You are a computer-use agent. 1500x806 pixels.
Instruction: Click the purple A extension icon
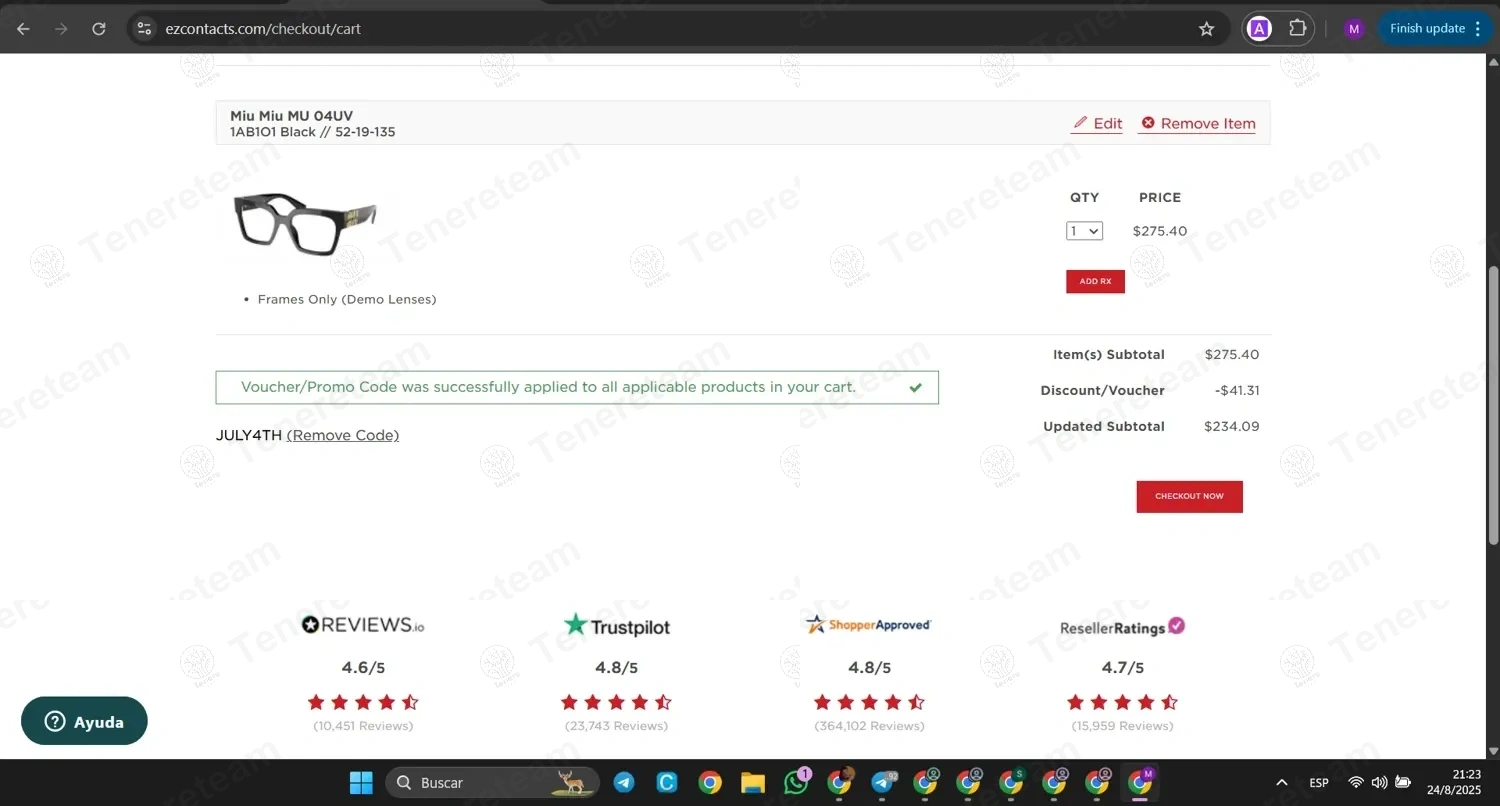[1260, 29]
